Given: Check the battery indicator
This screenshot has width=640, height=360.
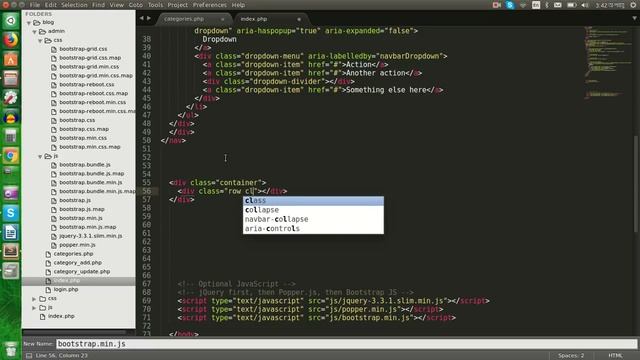Looking at the screenshot, I should click(x=572, y=5).
